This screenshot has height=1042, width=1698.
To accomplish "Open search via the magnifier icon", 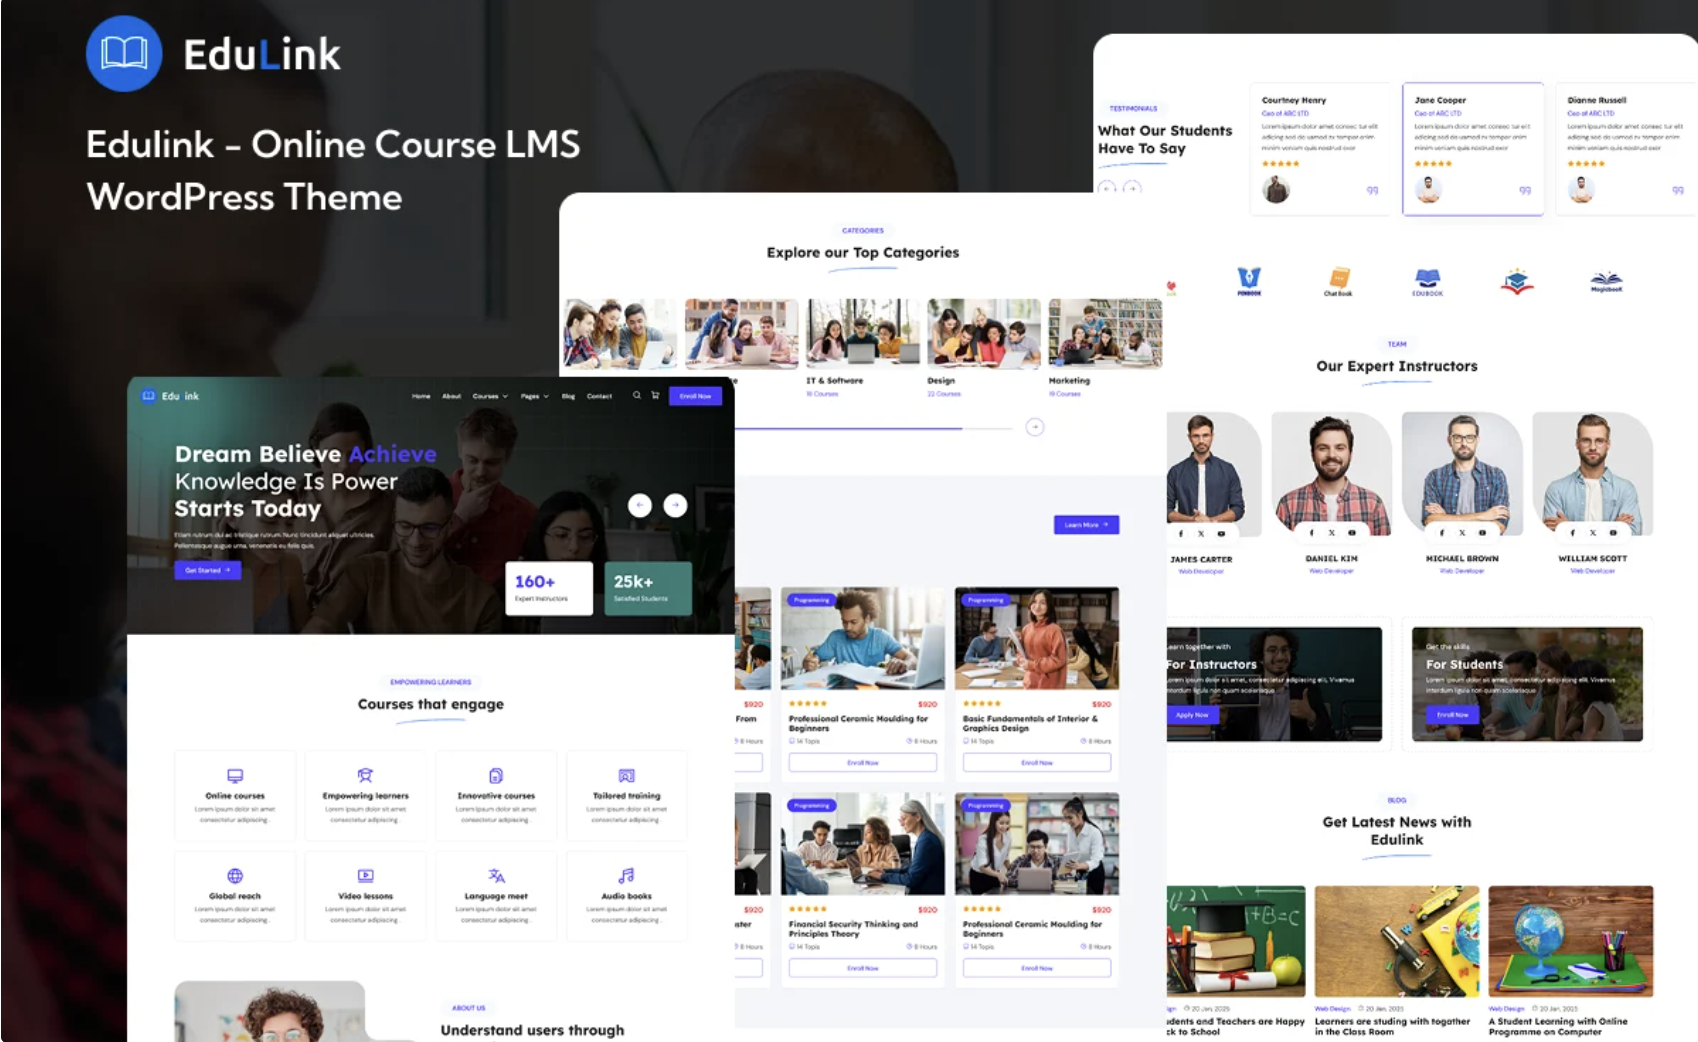I will 637,395.
